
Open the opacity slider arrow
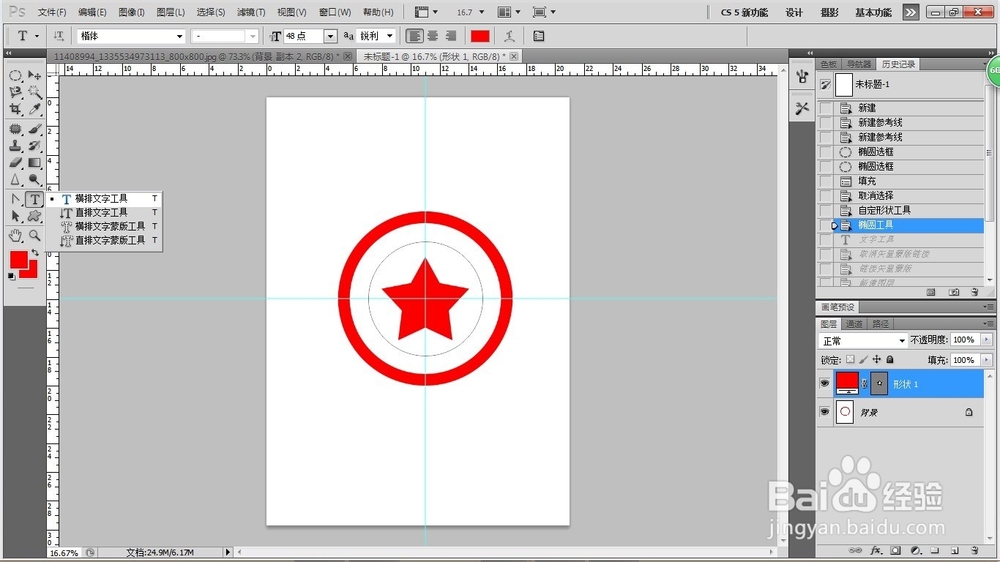(x=986, y=340)
